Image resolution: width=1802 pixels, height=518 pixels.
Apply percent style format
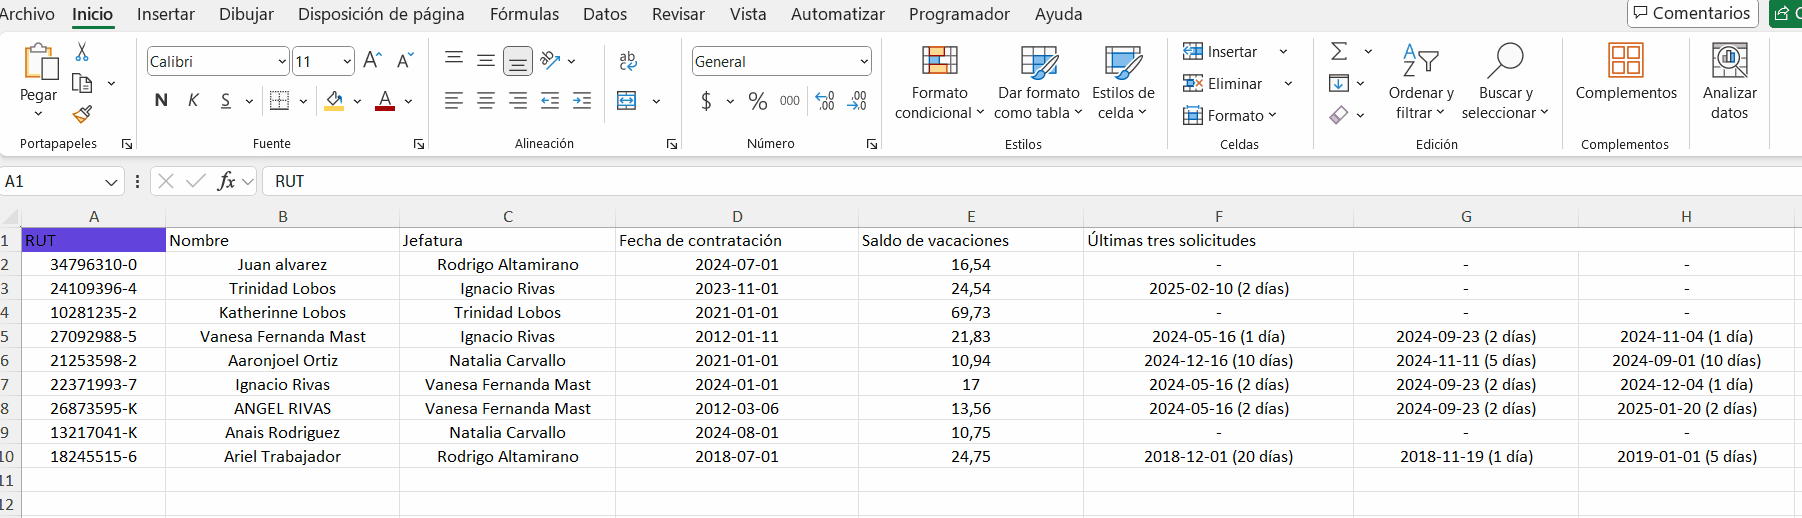[x=758, y=101]
